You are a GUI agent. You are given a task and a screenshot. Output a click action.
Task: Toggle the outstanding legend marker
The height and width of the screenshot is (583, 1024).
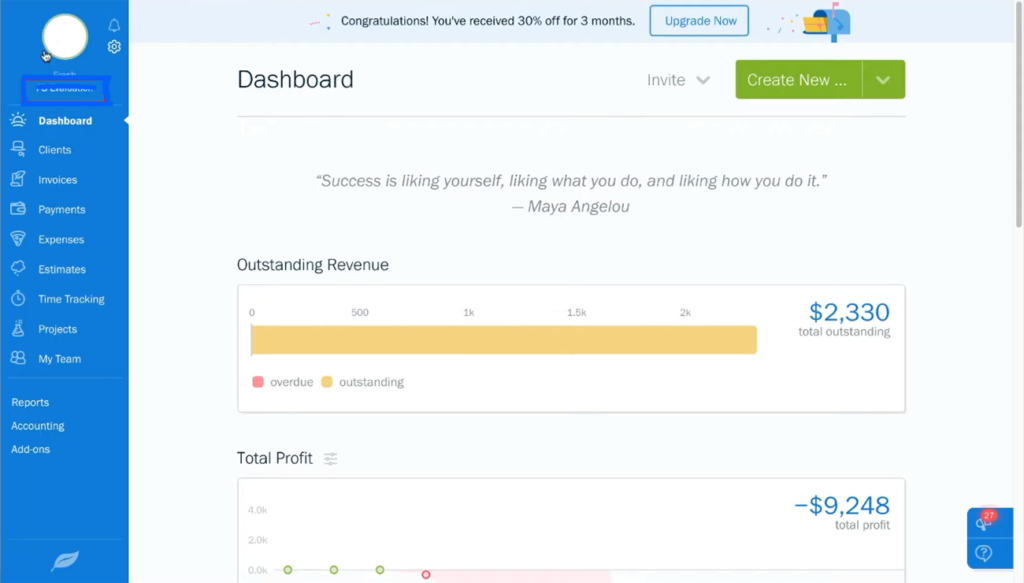click(x=326, y=382)
